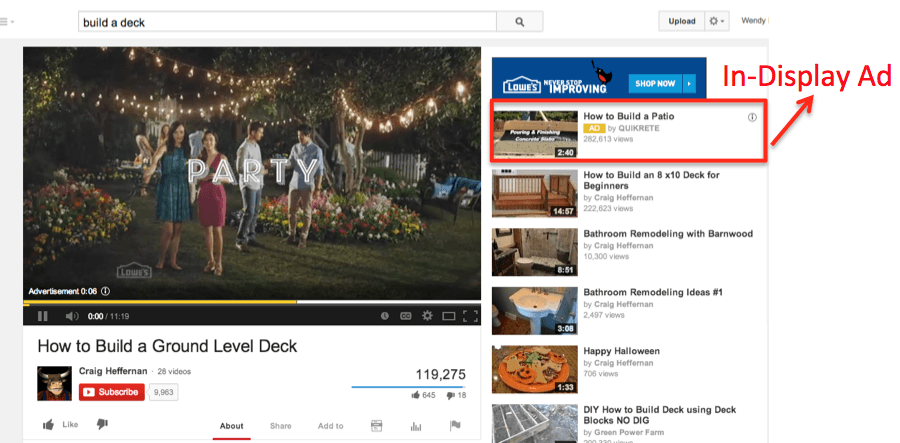The image size is (900, 443).
Task: Open the Watch Later clock icon
Action: [x=385, y=316]
